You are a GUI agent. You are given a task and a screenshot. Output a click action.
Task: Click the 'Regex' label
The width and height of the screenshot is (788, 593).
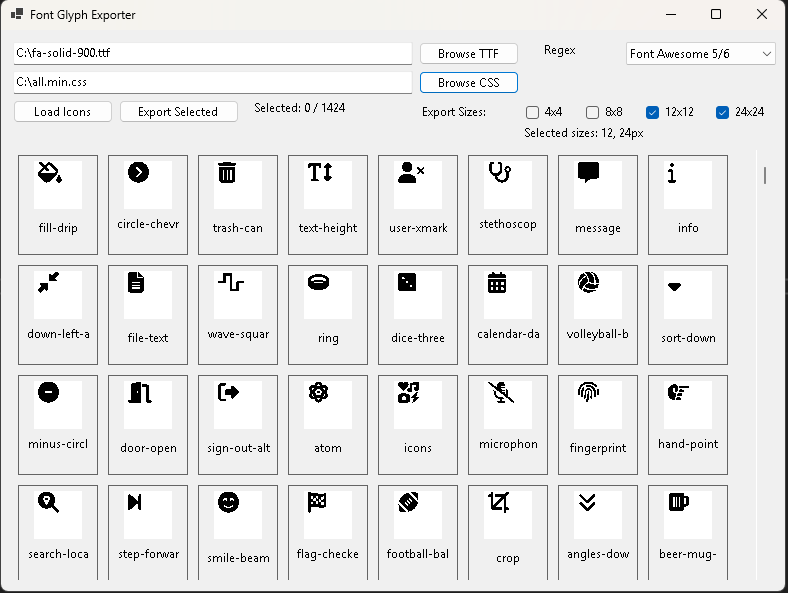[x=559, y=50]
